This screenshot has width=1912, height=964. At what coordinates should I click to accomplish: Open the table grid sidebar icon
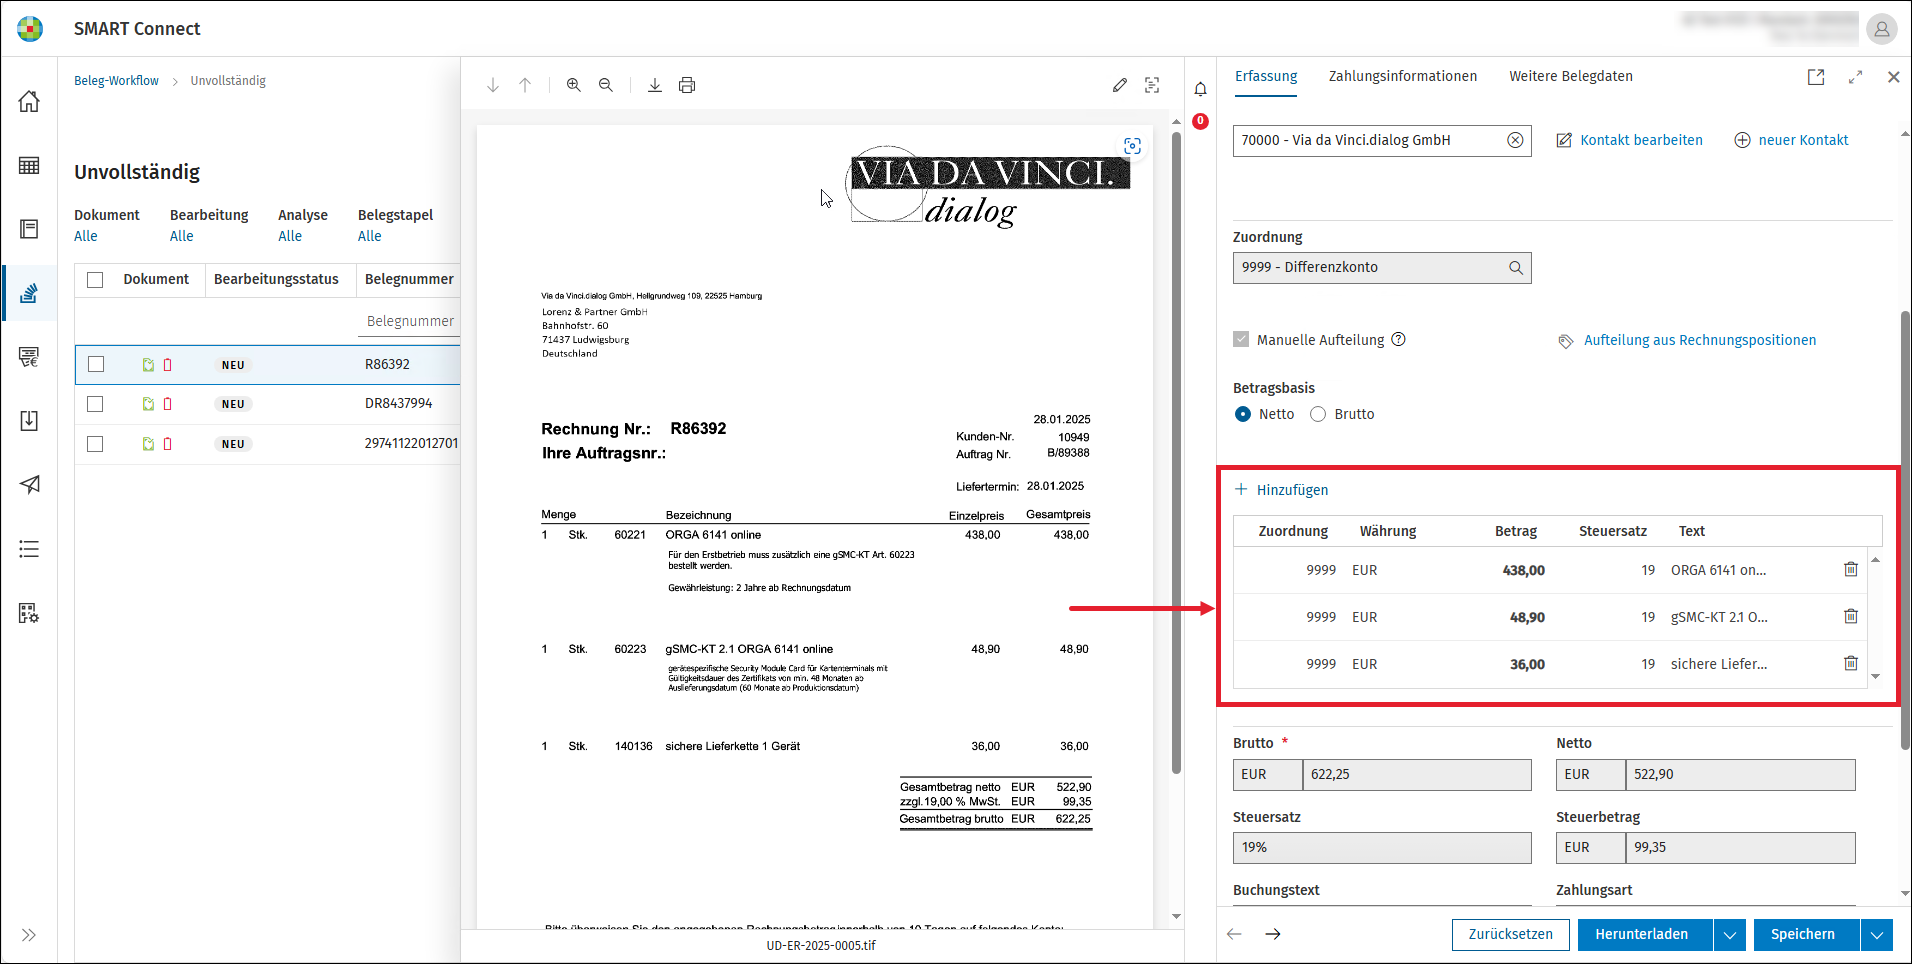(x=29, y=165)
